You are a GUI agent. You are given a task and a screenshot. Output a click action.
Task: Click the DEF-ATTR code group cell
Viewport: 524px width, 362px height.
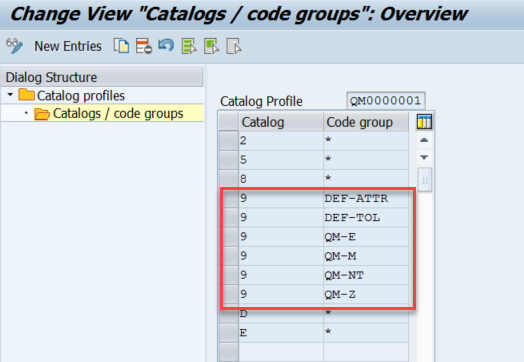pyautogui.click(x=366, y=198)
